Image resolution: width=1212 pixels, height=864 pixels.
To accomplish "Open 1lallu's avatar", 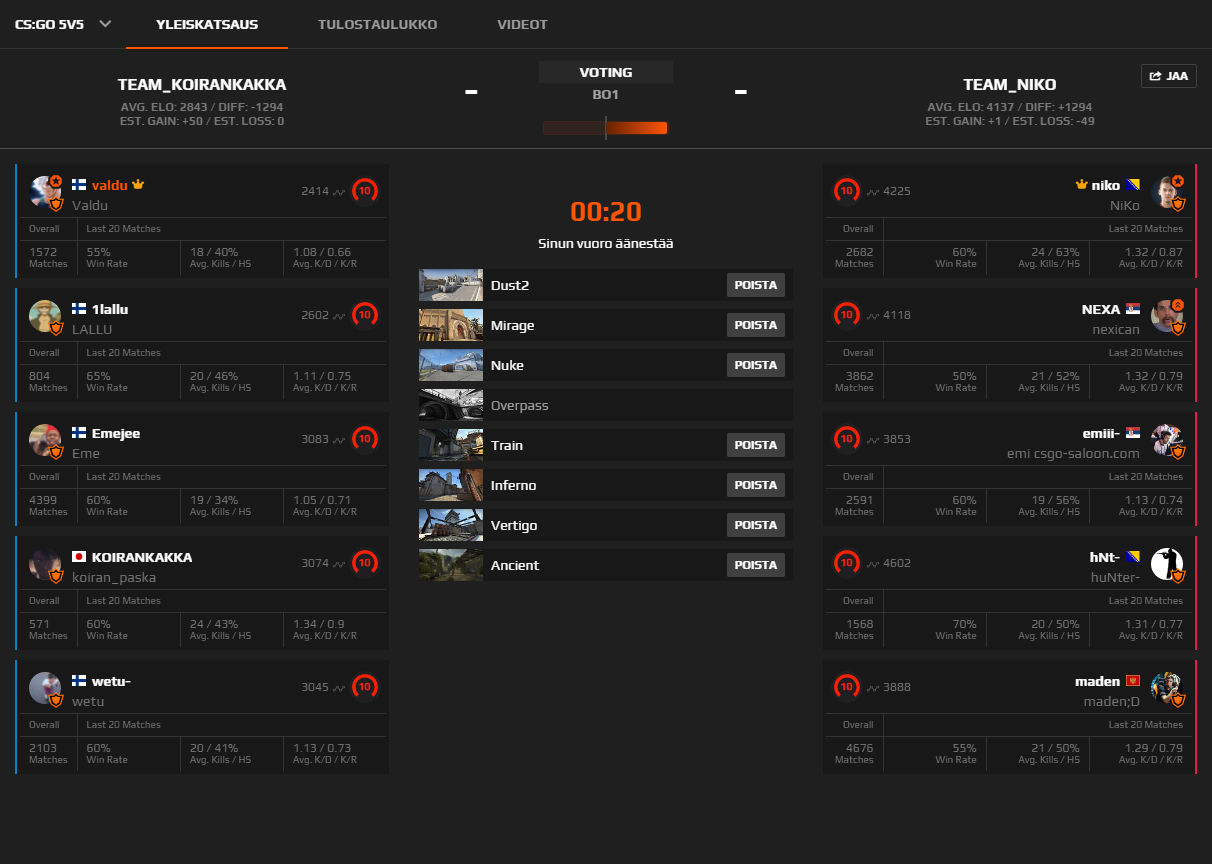I will 46,316.
